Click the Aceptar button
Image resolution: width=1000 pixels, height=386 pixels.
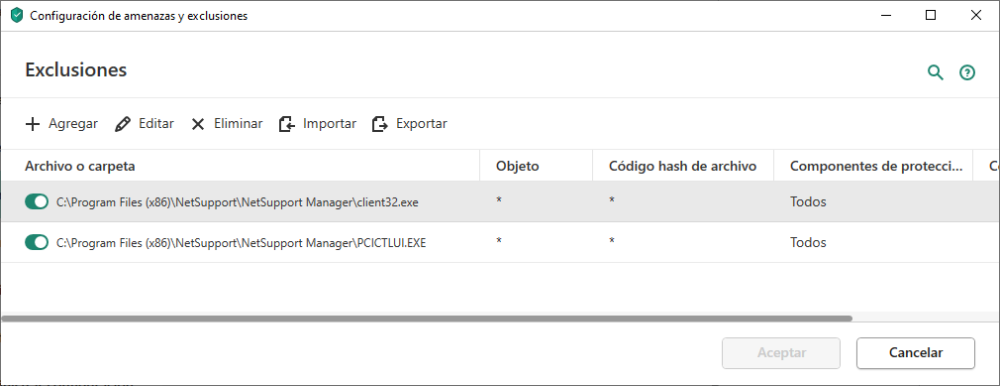781,353
